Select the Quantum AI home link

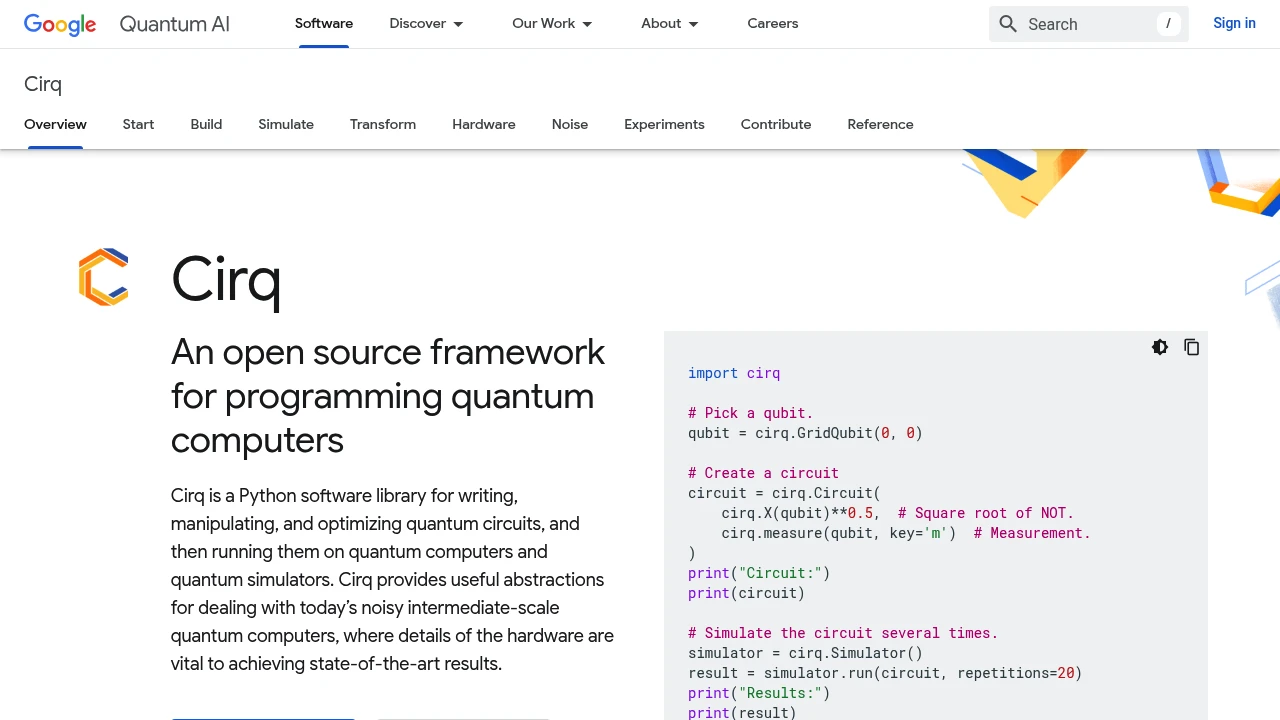click(x=174, y=24)
